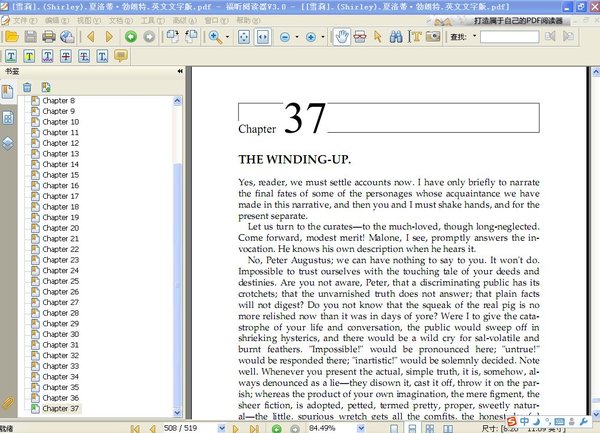Collapse the bookmarks sidebar panel
Viewport: 600px width, 433px height.
tap(180, 71)
